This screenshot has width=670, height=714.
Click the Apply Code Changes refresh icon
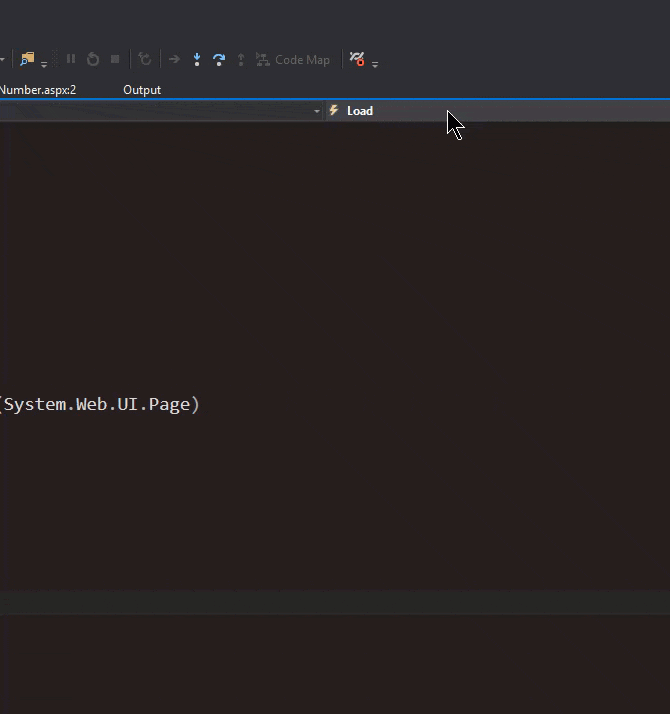click(x=145, y=59)
